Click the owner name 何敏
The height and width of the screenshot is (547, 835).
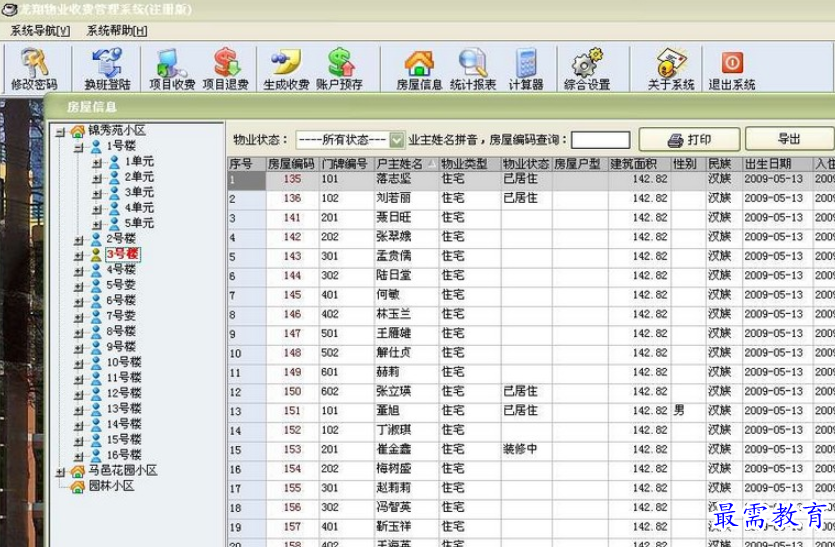(388, 295)
